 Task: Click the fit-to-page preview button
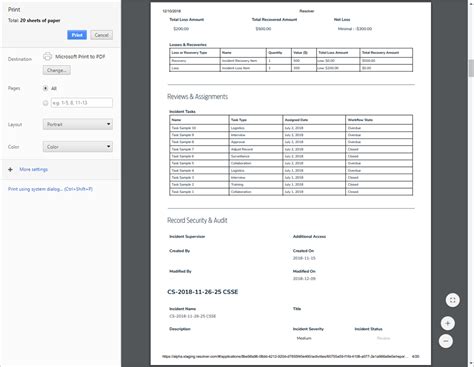[453, 300]
